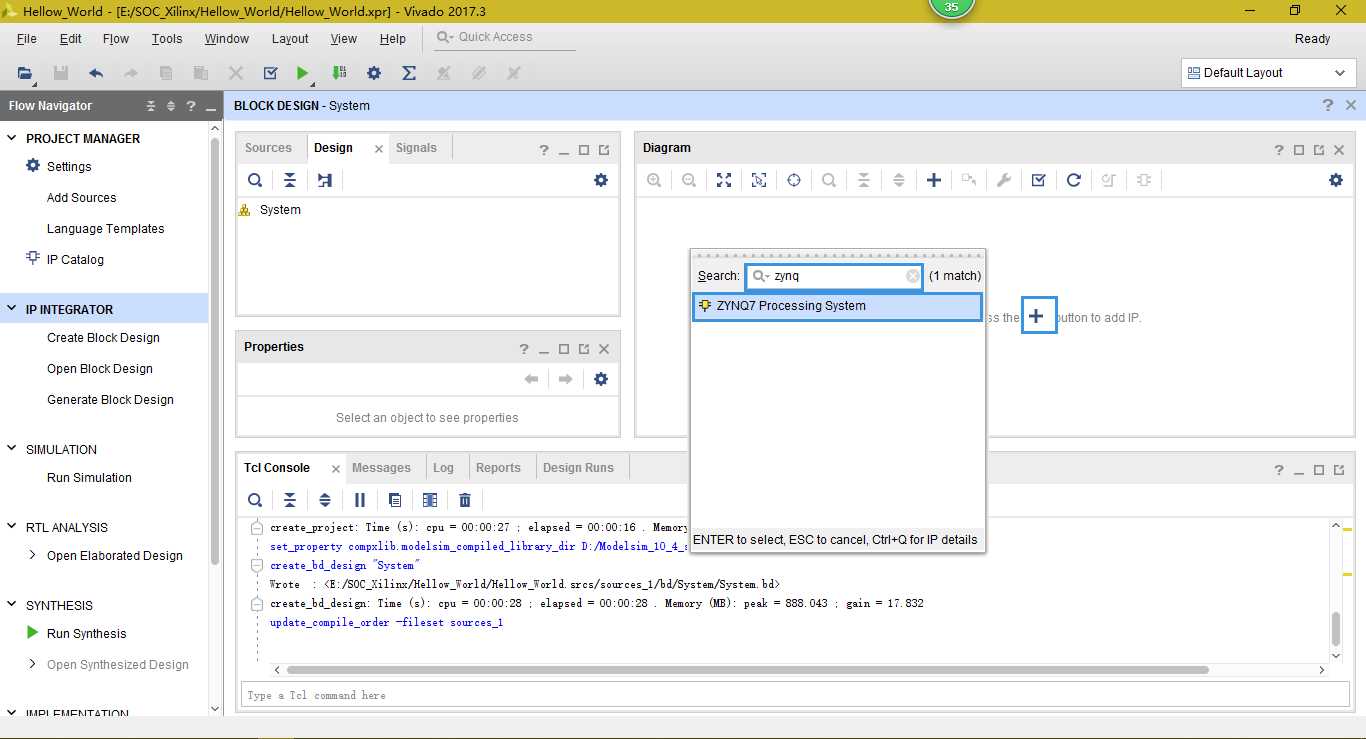Viewport: 1366px width, 739px height.
Task: Open Design panel settings gear
Action: [x=600, y=180]
